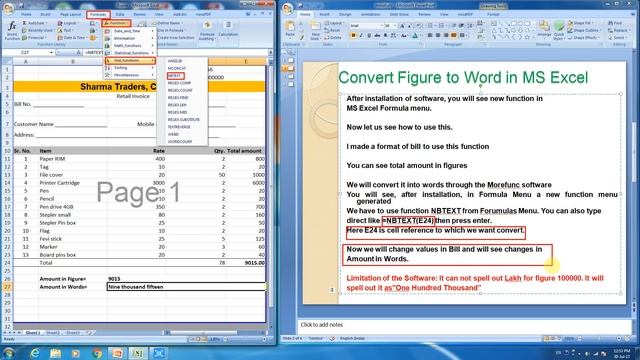
Task: Click the Calculation button
Action: click(228, 31)
